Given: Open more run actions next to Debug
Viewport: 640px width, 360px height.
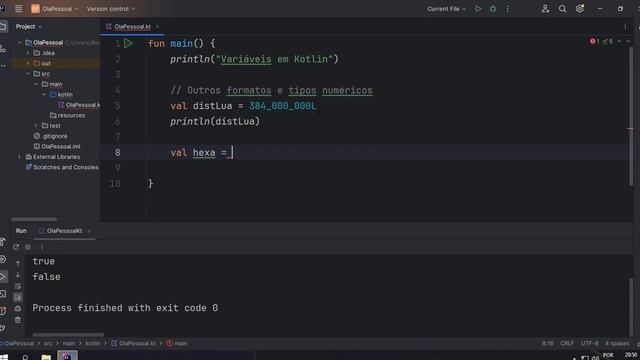Looking at the screenshot, I should click(507, 9).
